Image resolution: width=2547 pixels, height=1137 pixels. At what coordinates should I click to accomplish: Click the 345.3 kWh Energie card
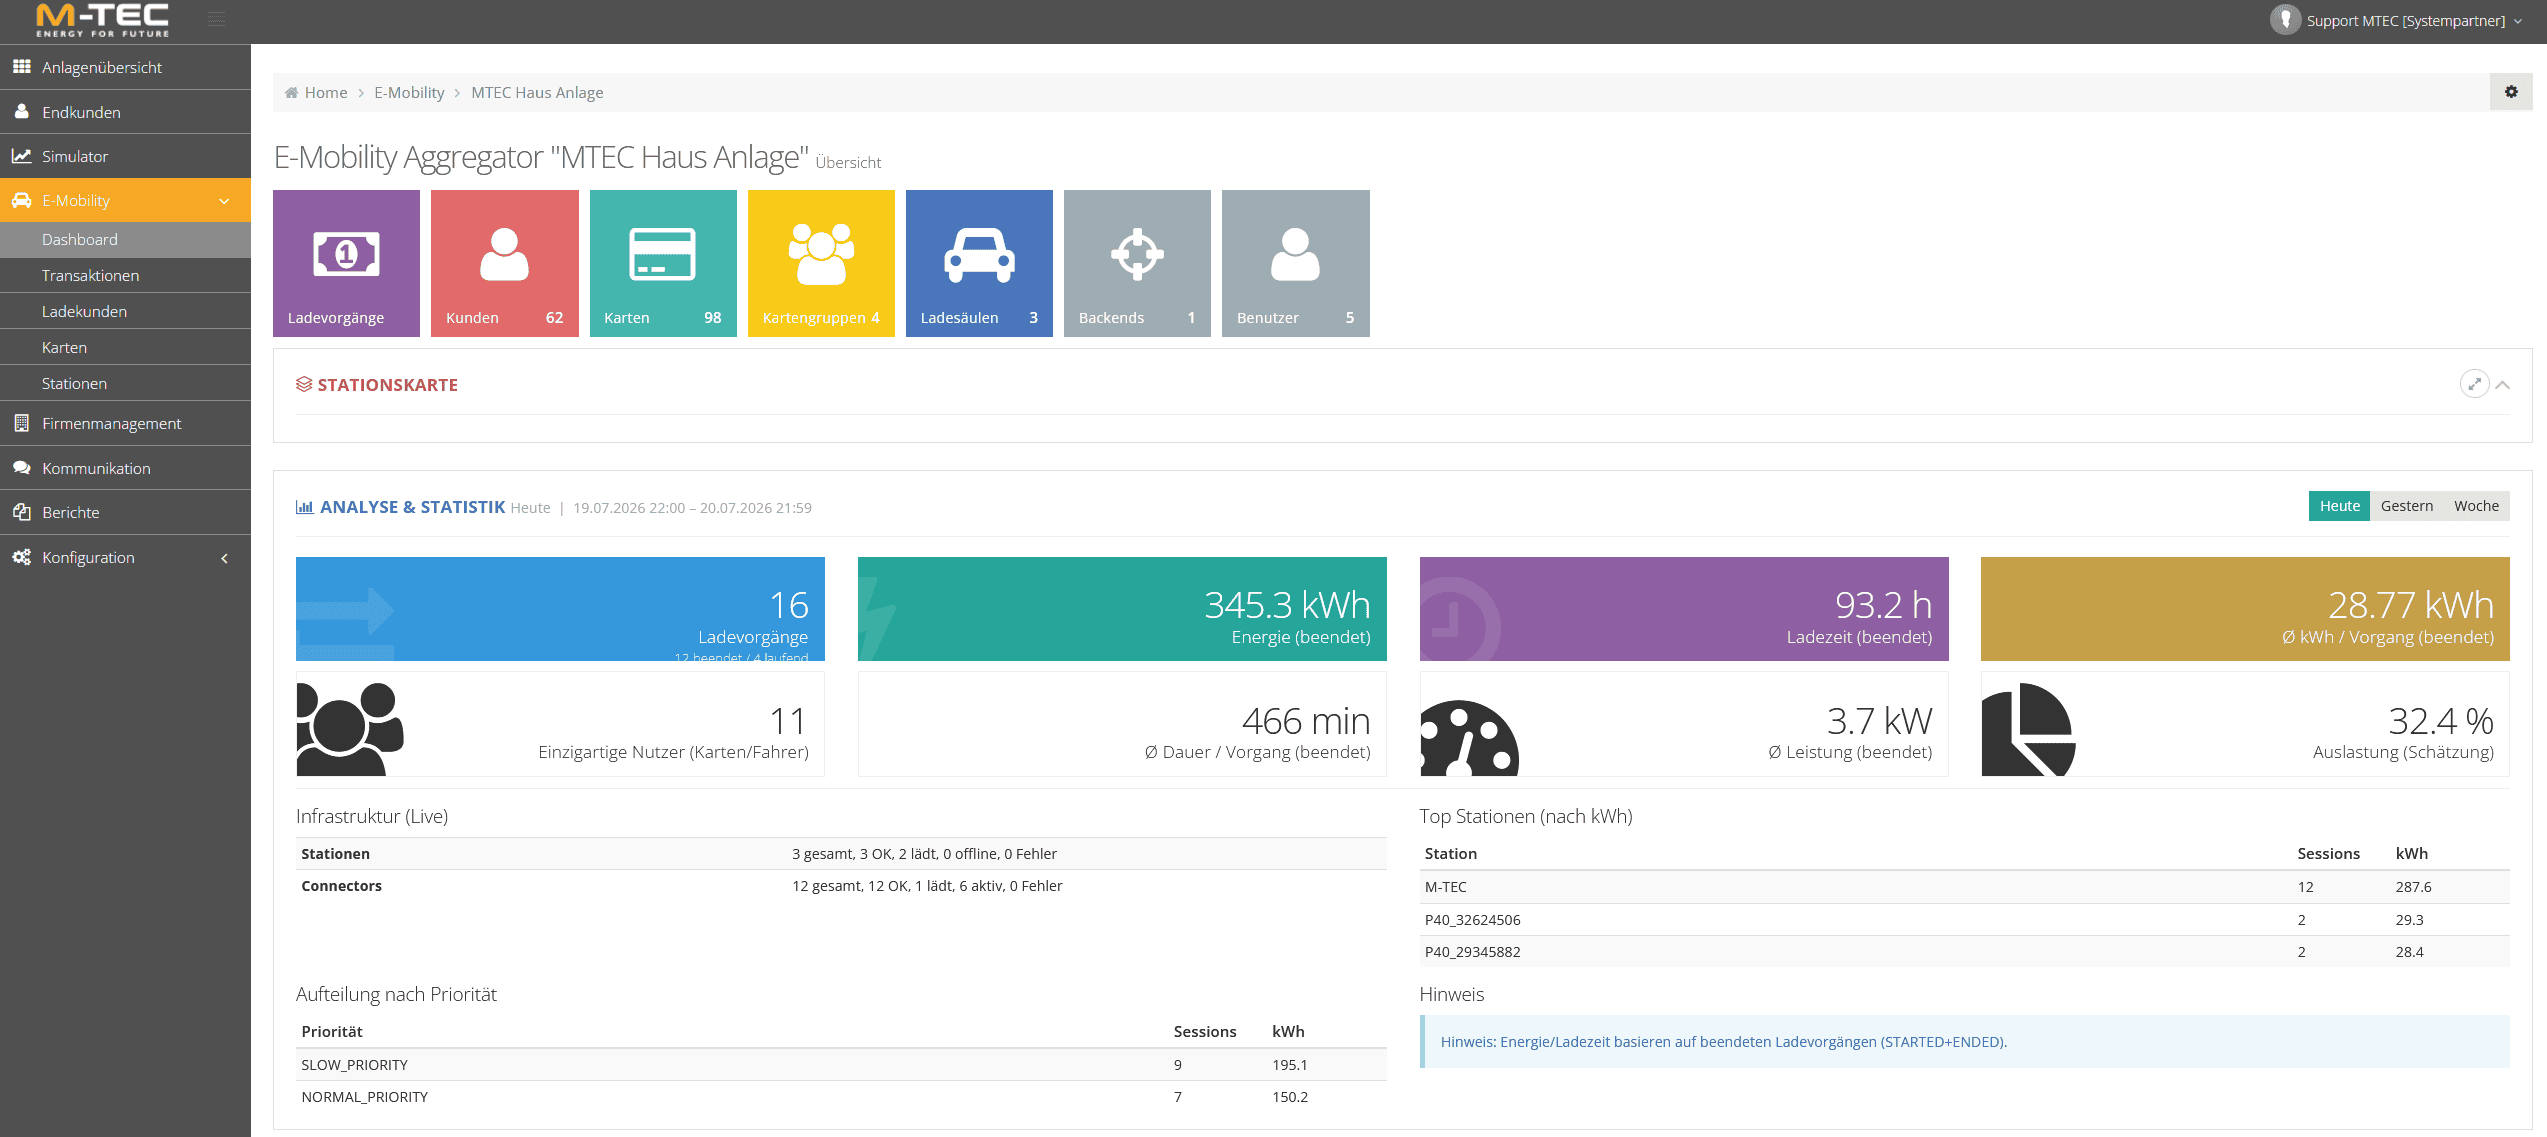[1122, 609]
